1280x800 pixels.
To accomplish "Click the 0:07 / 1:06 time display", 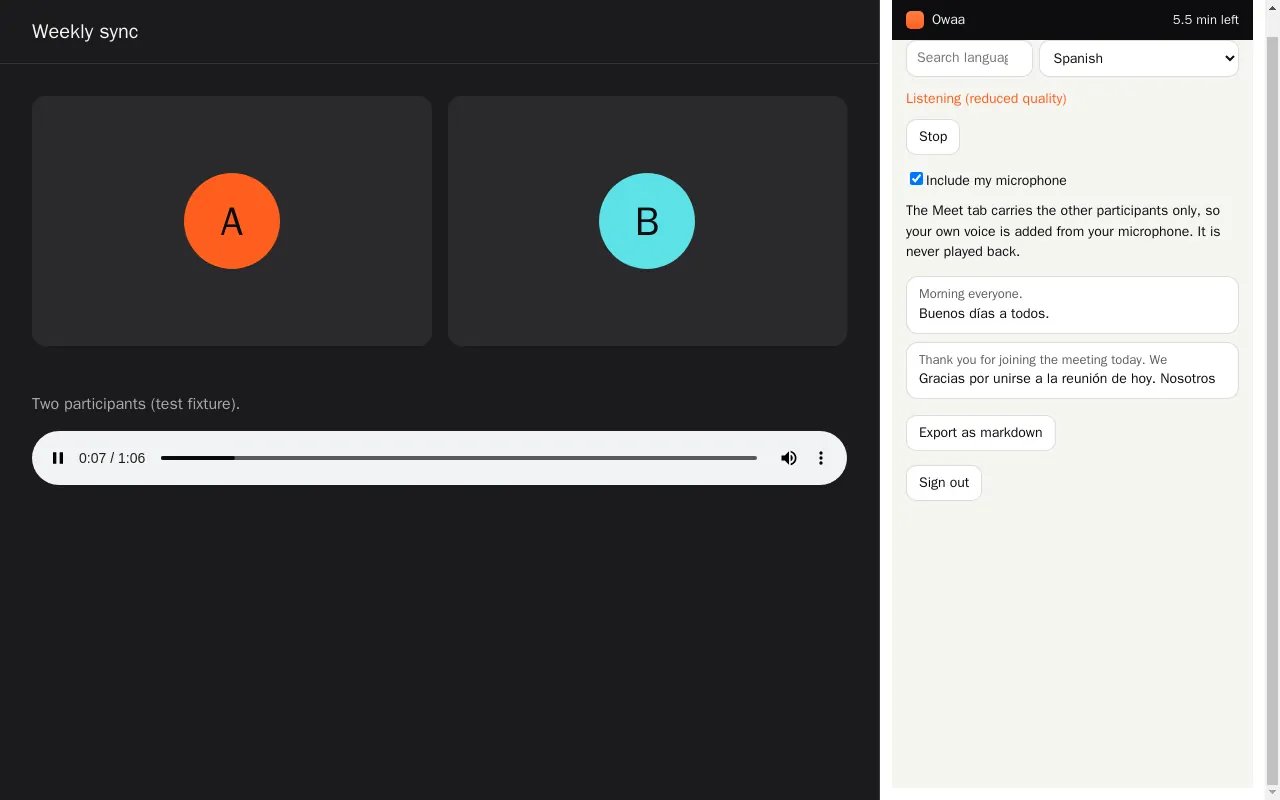I will click(112, 458).
